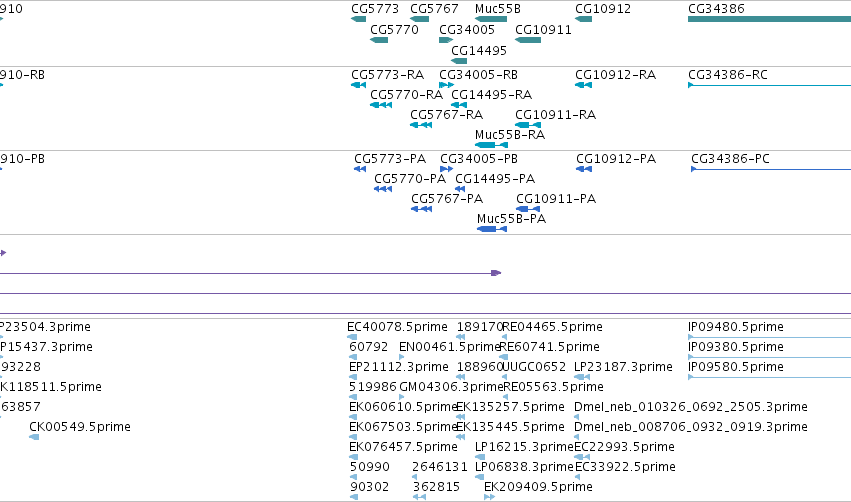Open the CG10911 gene label
Viewport: 851px width, 502px height.
coord(543,29)
